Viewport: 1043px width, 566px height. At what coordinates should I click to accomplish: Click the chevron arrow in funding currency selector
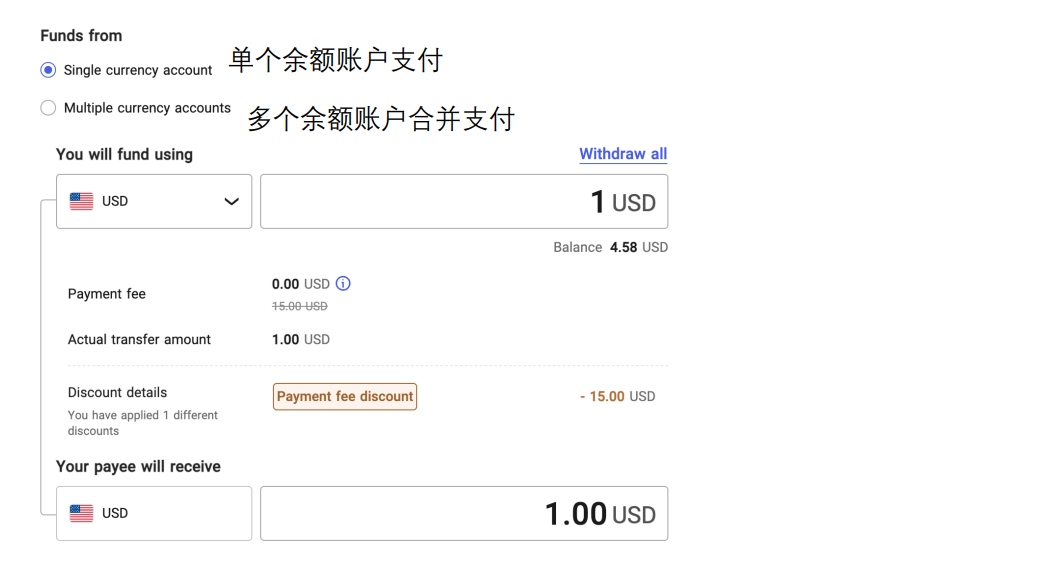coord(231,201)
